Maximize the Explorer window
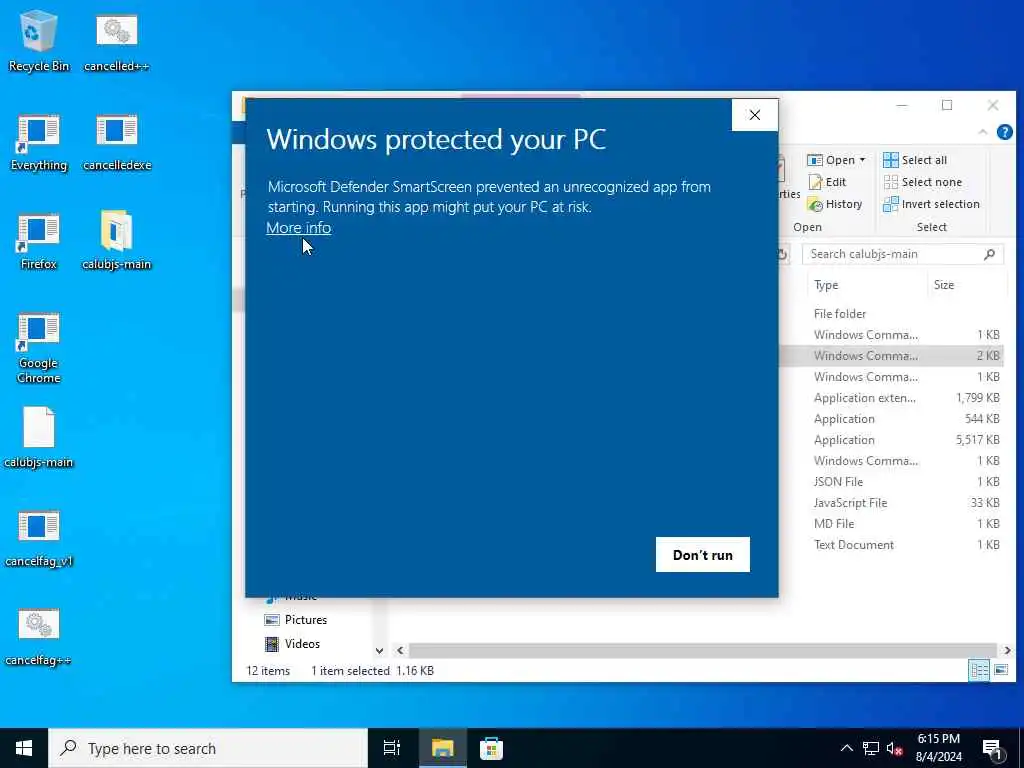Screen dimensions: 1024x768 947,105
